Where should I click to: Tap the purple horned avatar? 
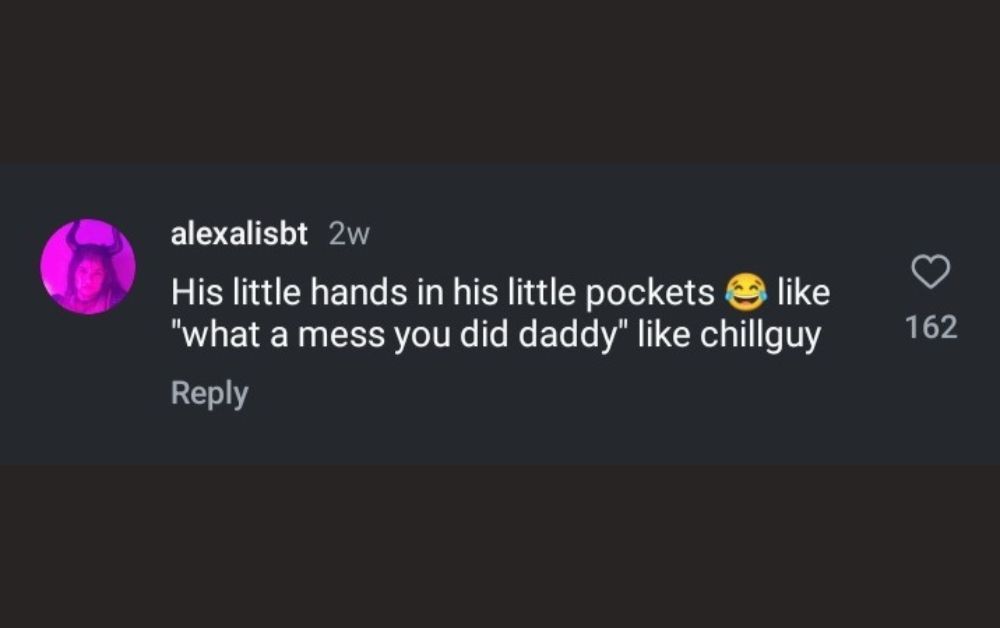pos(88,267)
